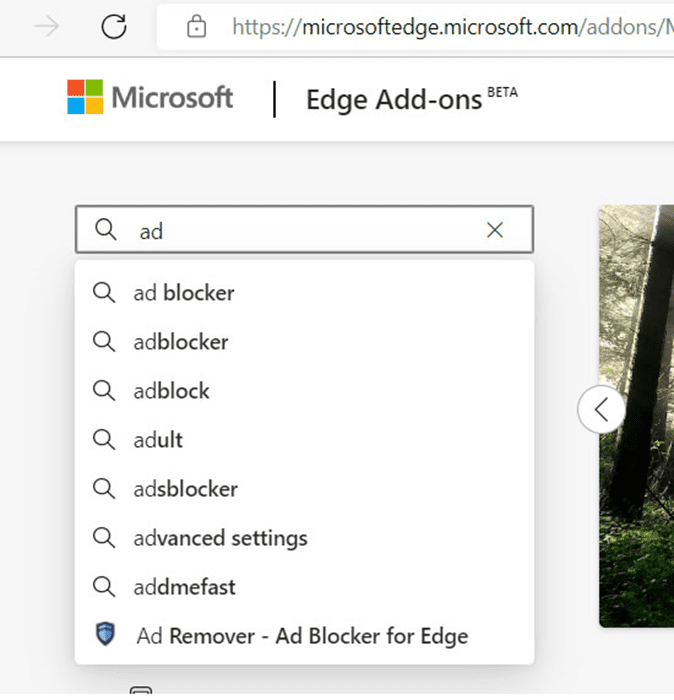This screenshot has width=674, height=700.
Task: Choose the "adblocker" suggestion from the list
Action: tap(181, 342)
